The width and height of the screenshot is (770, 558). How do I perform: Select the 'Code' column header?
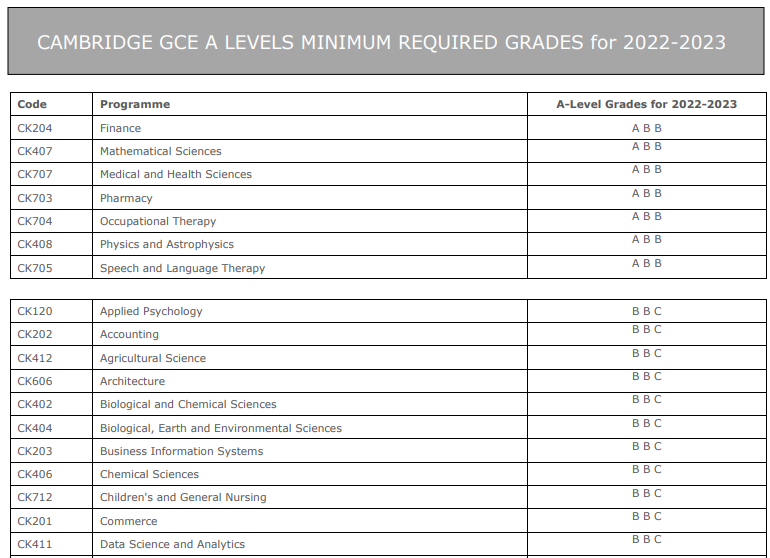click(x=32, y=104)
